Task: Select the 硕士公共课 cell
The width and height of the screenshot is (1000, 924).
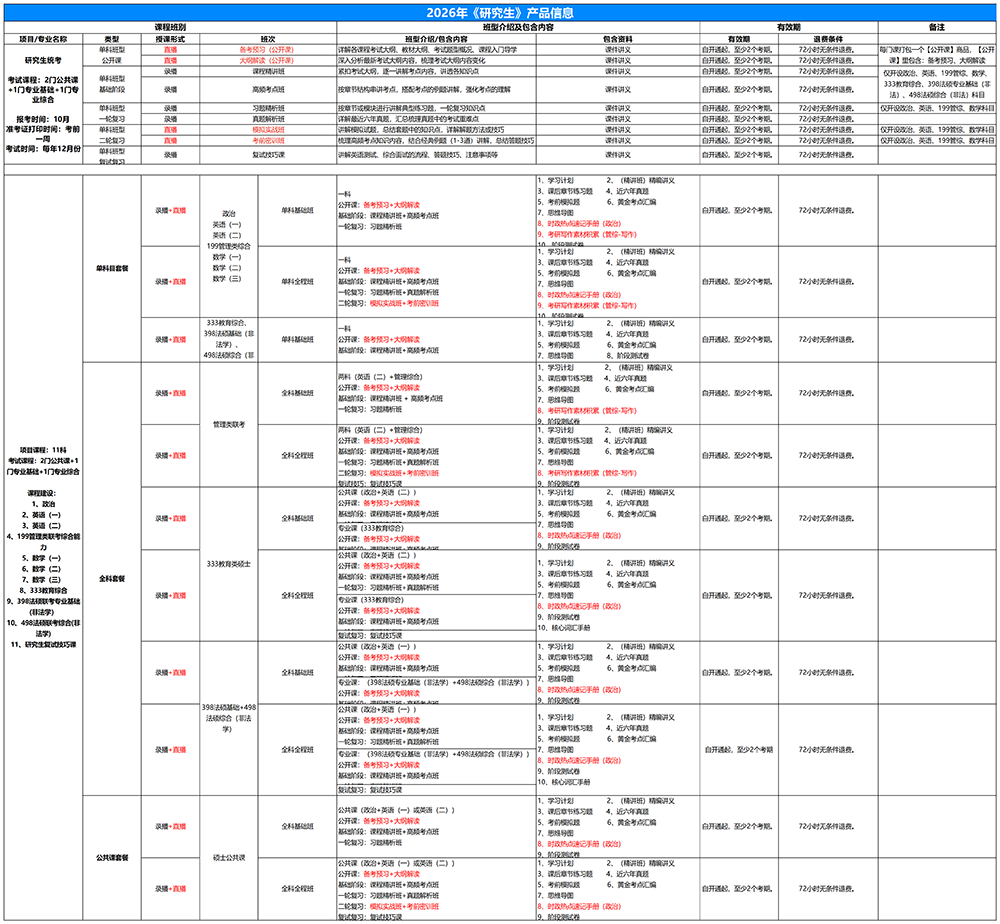Action: pos(229,857)
